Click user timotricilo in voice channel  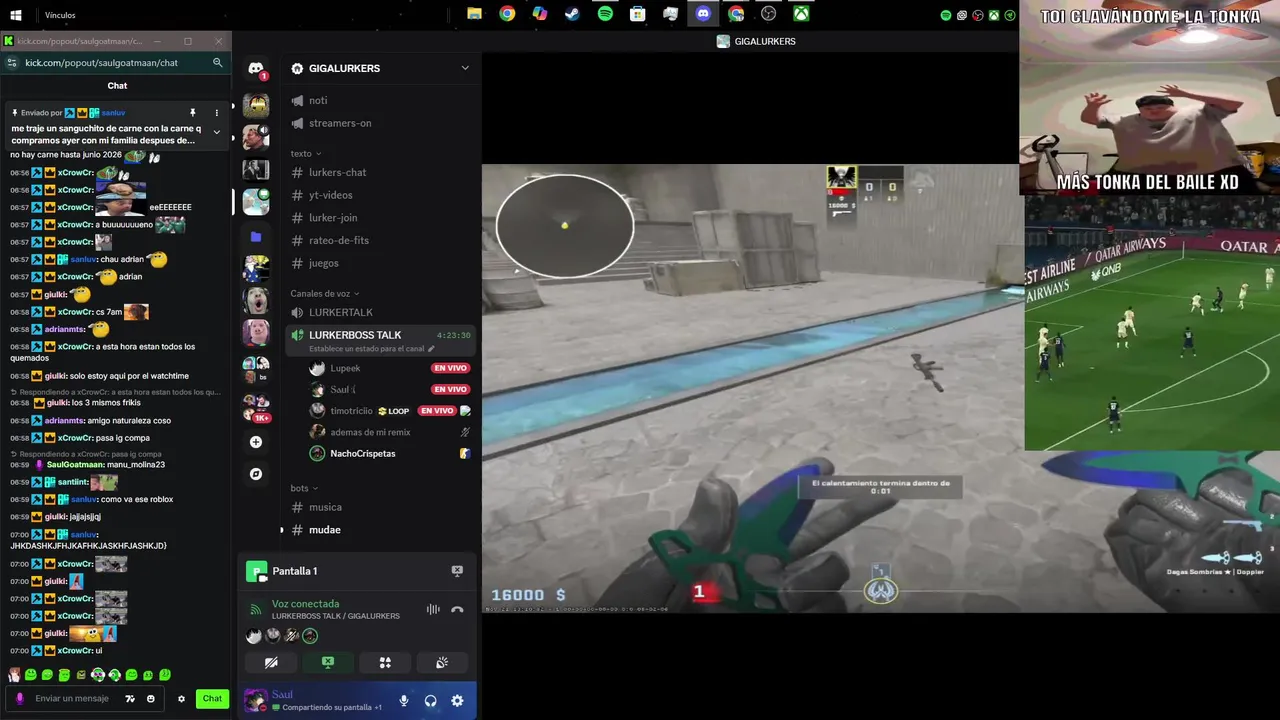coord(351,411)
